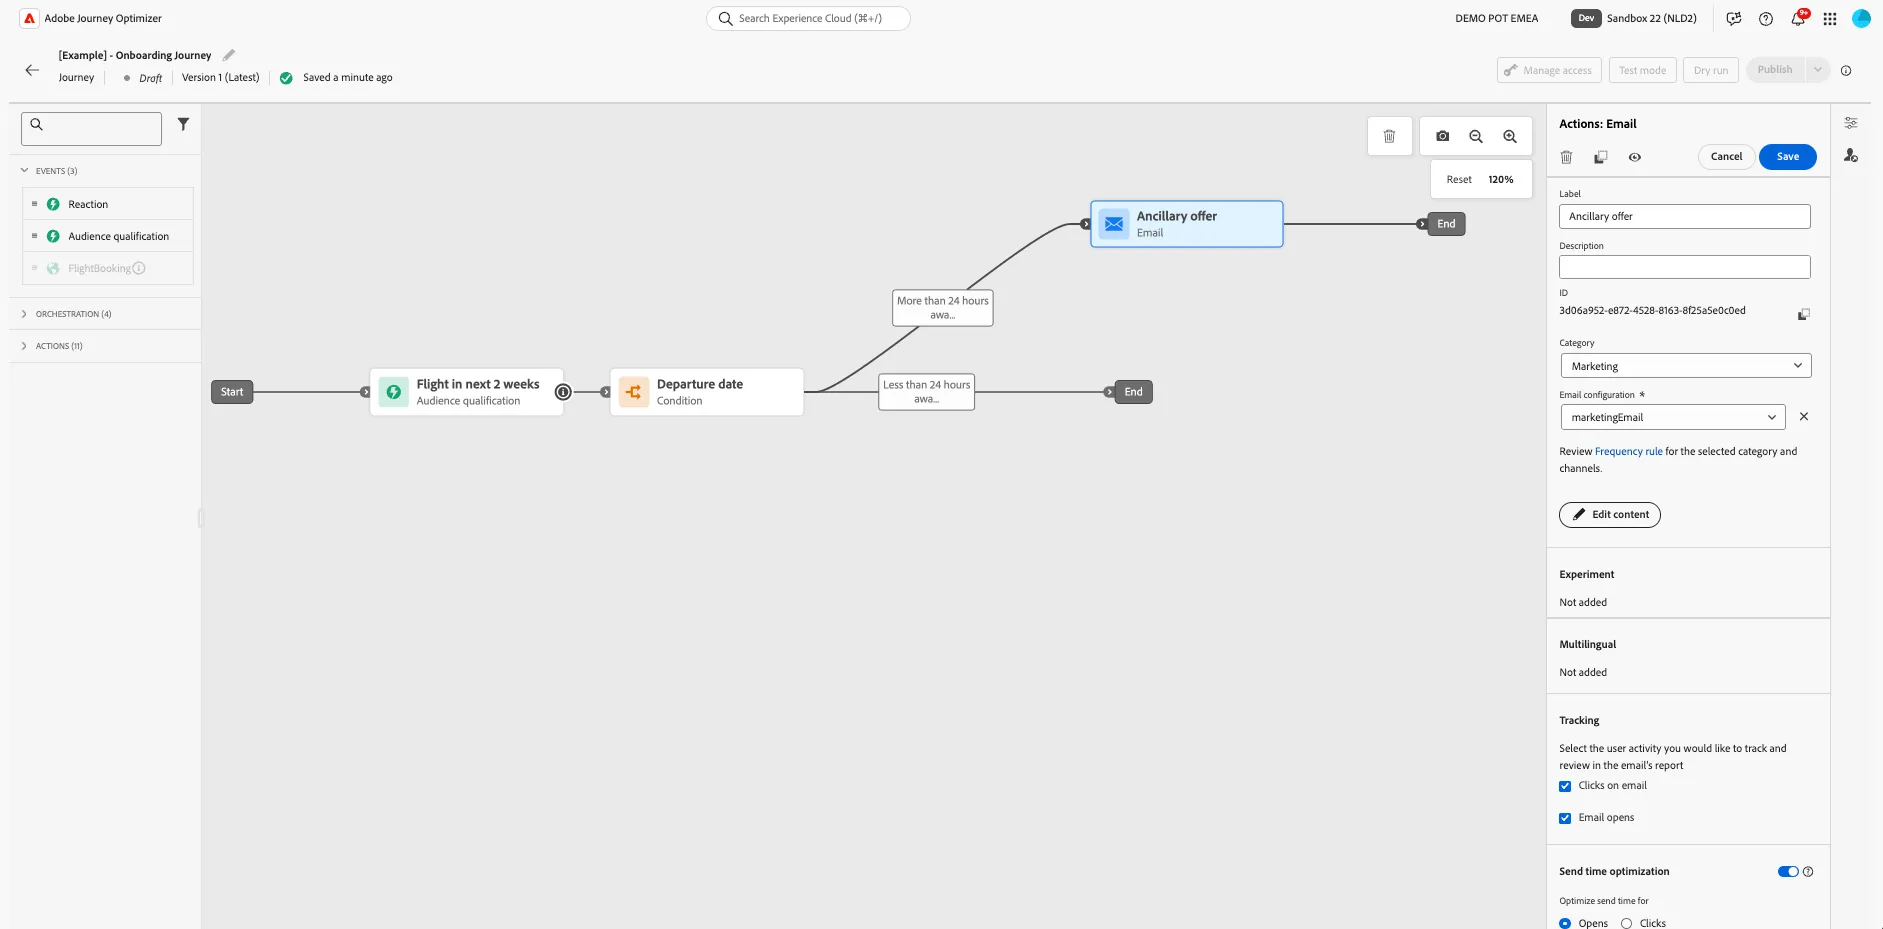Open the app switcher grid icon
The height and width of the screenshot is (929, 1883).
click(1830, 18)
